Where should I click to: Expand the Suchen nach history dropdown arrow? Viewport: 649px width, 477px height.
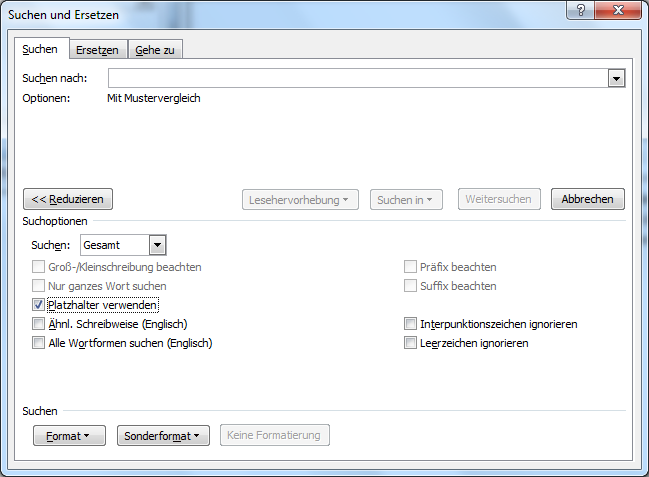click(616, 78)
